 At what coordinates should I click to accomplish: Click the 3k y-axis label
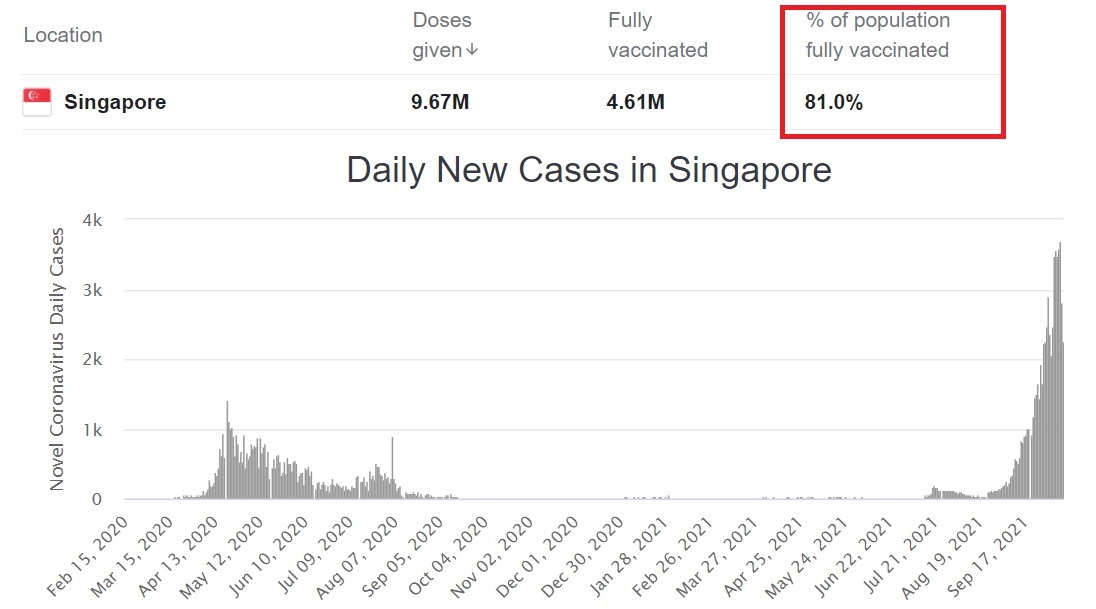(x=92, y=290)
